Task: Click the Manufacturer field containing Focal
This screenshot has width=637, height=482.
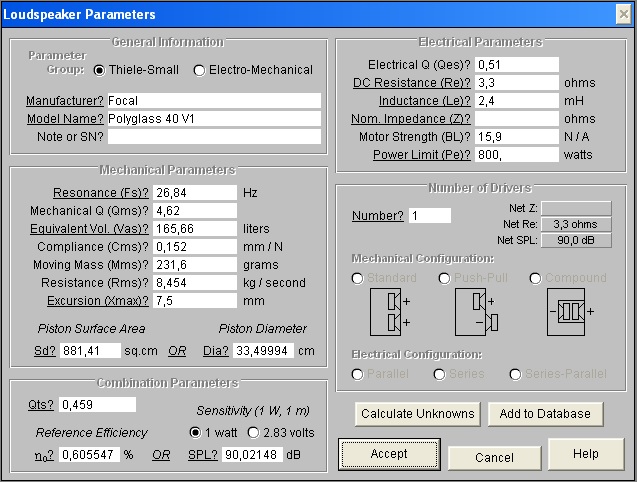Action: (x=215, y=101)
